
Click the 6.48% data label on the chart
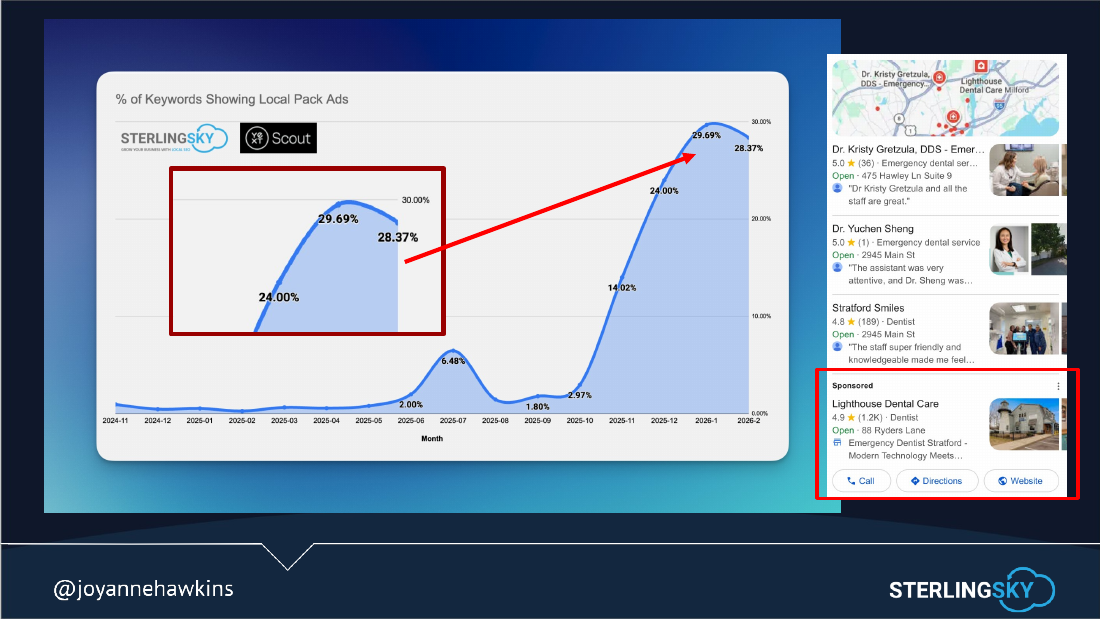point(453,361)
